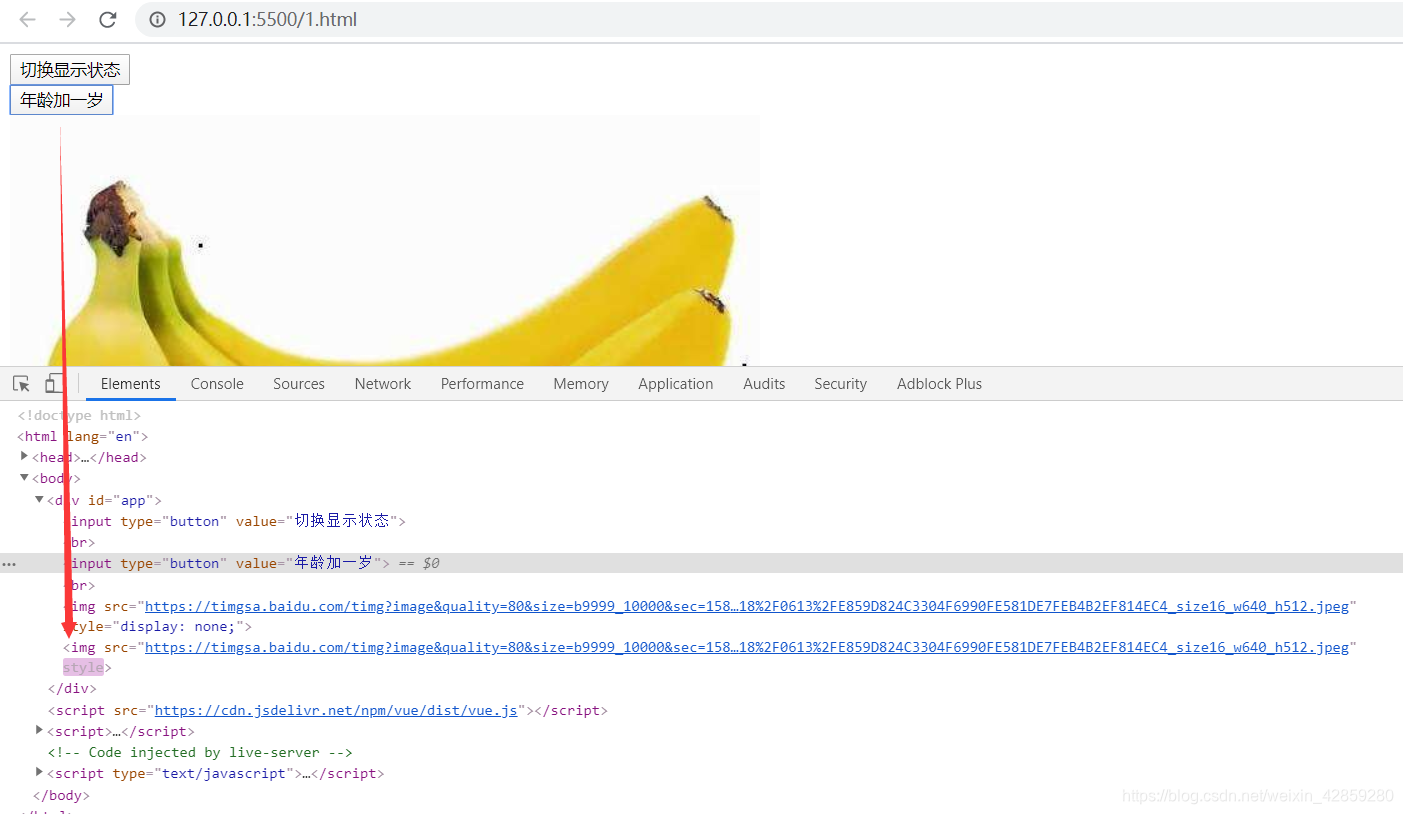Go back with the browser back arrow
This screenshot has width=1403, height=814.
click(28, 19)
